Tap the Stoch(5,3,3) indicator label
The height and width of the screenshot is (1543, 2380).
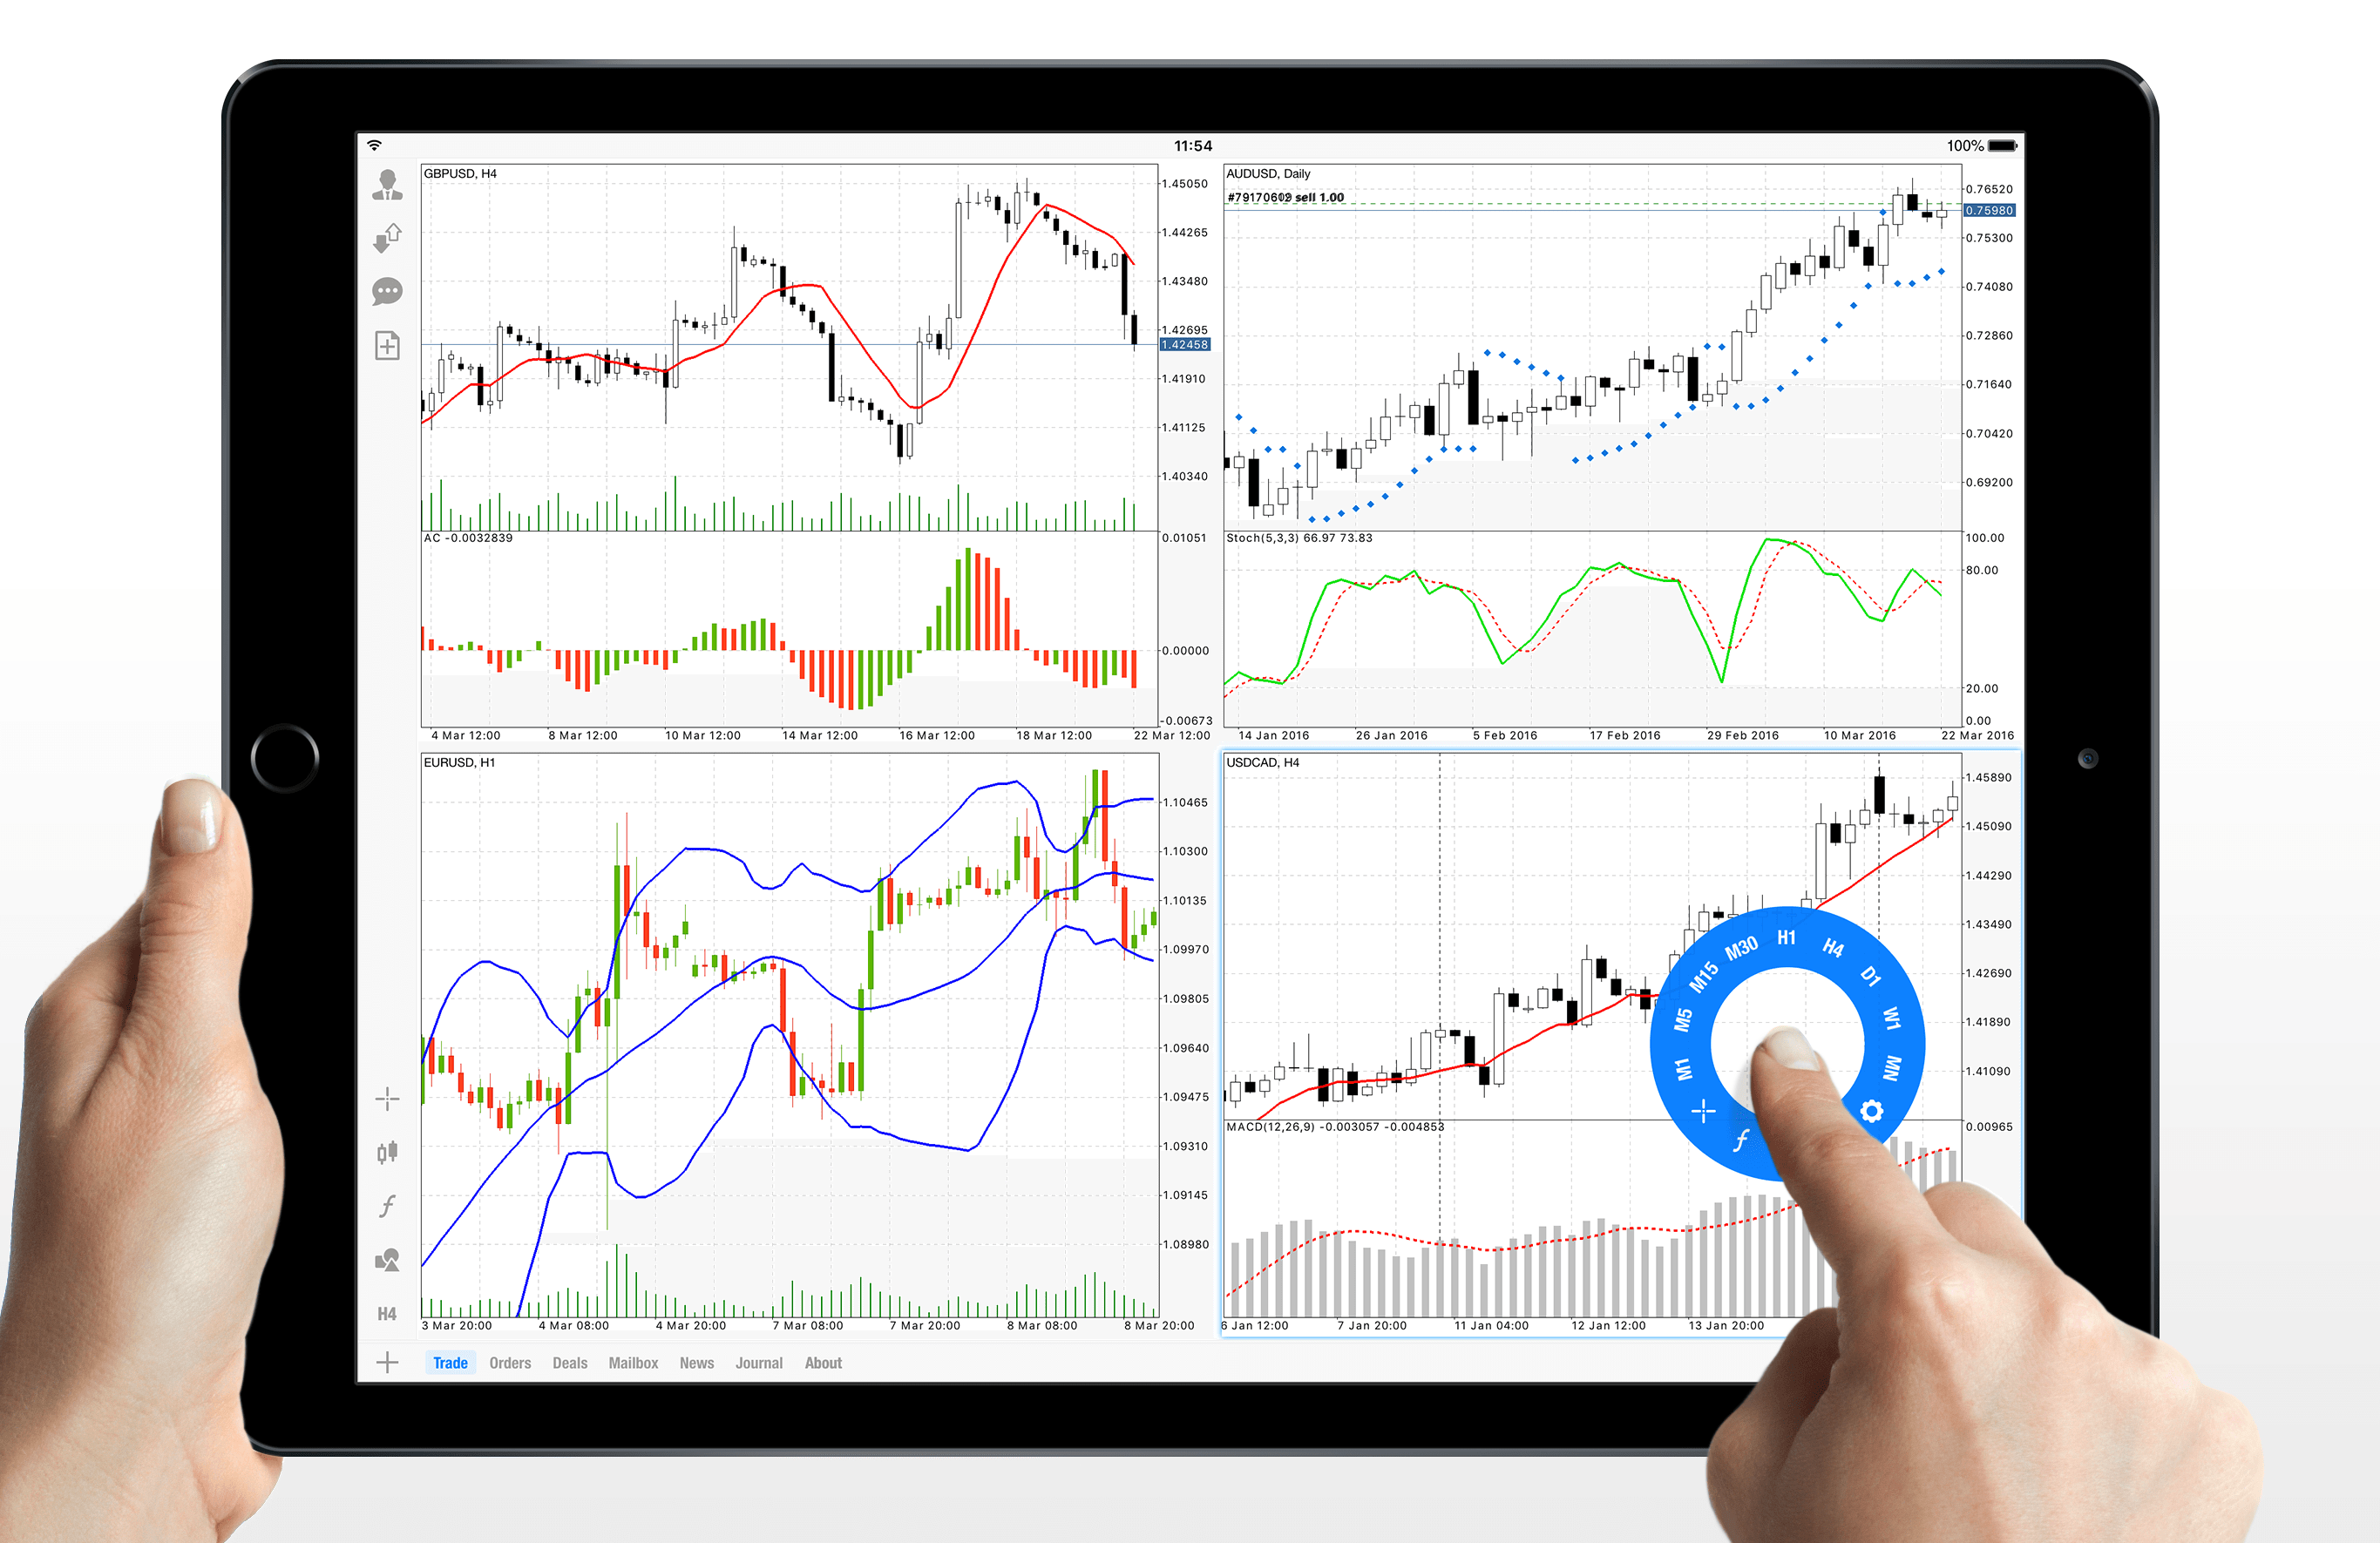pos(1299,538)
